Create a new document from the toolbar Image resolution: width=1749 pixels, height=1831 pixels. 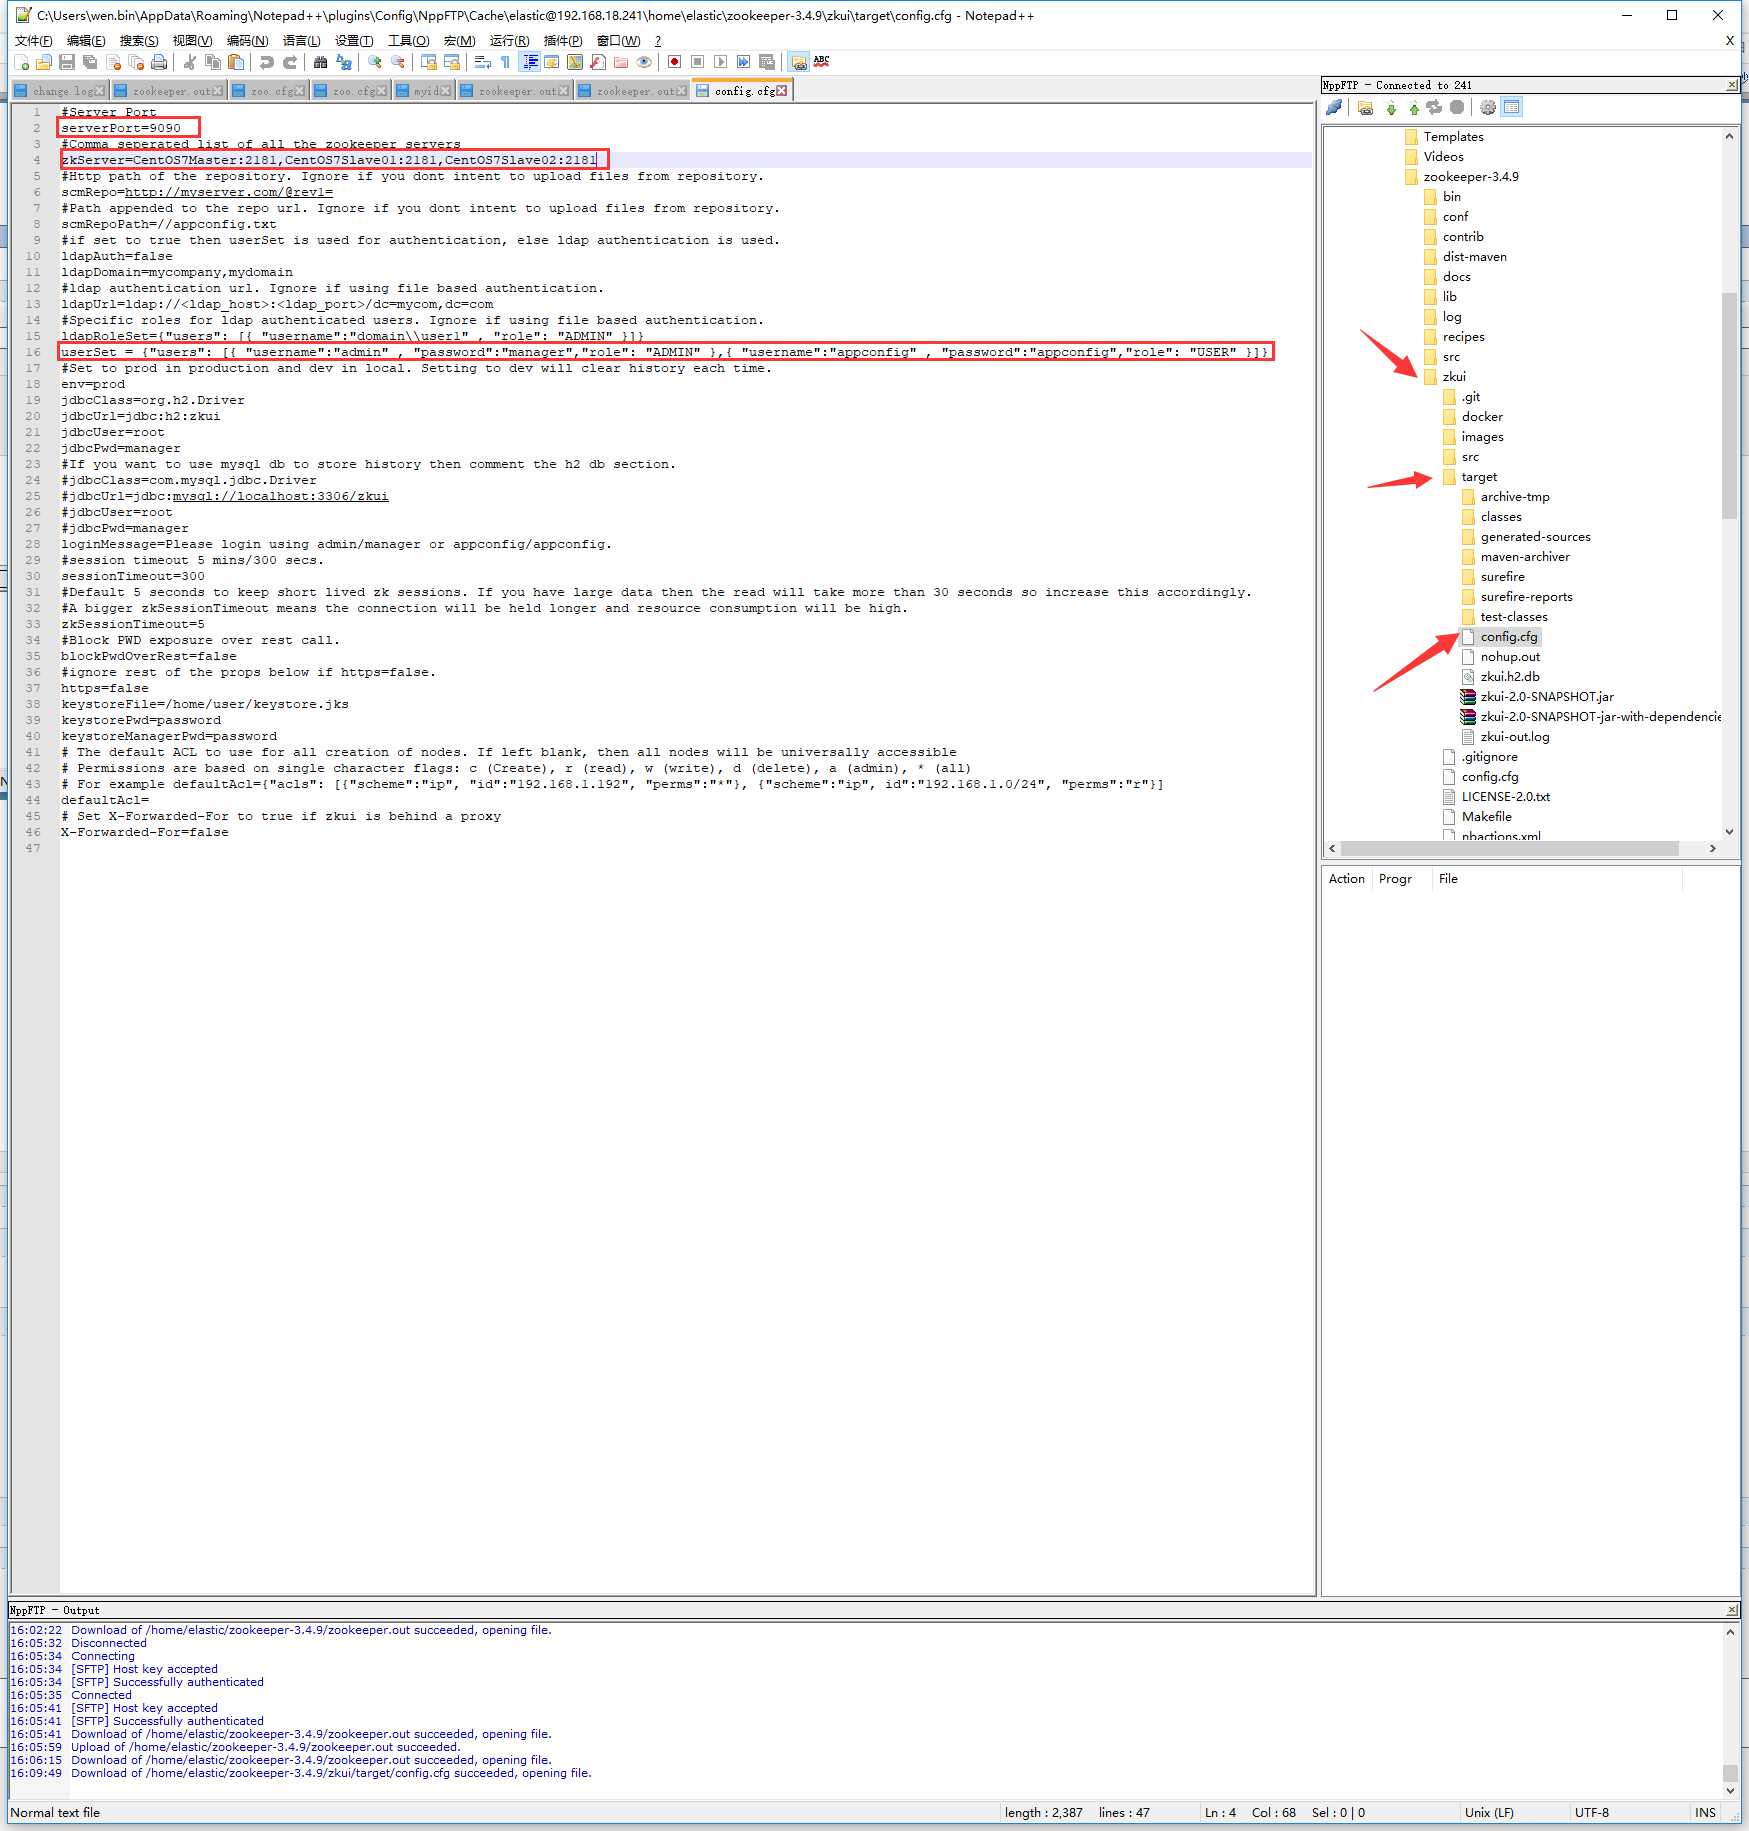pos(22,62)
